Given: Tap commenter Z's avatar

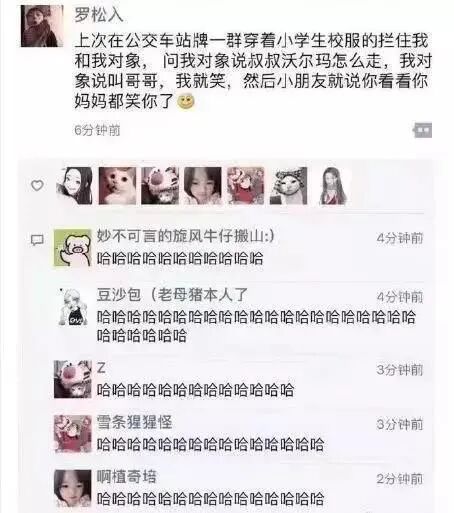Looking at the screenshot, I should (x=72, y=379).
